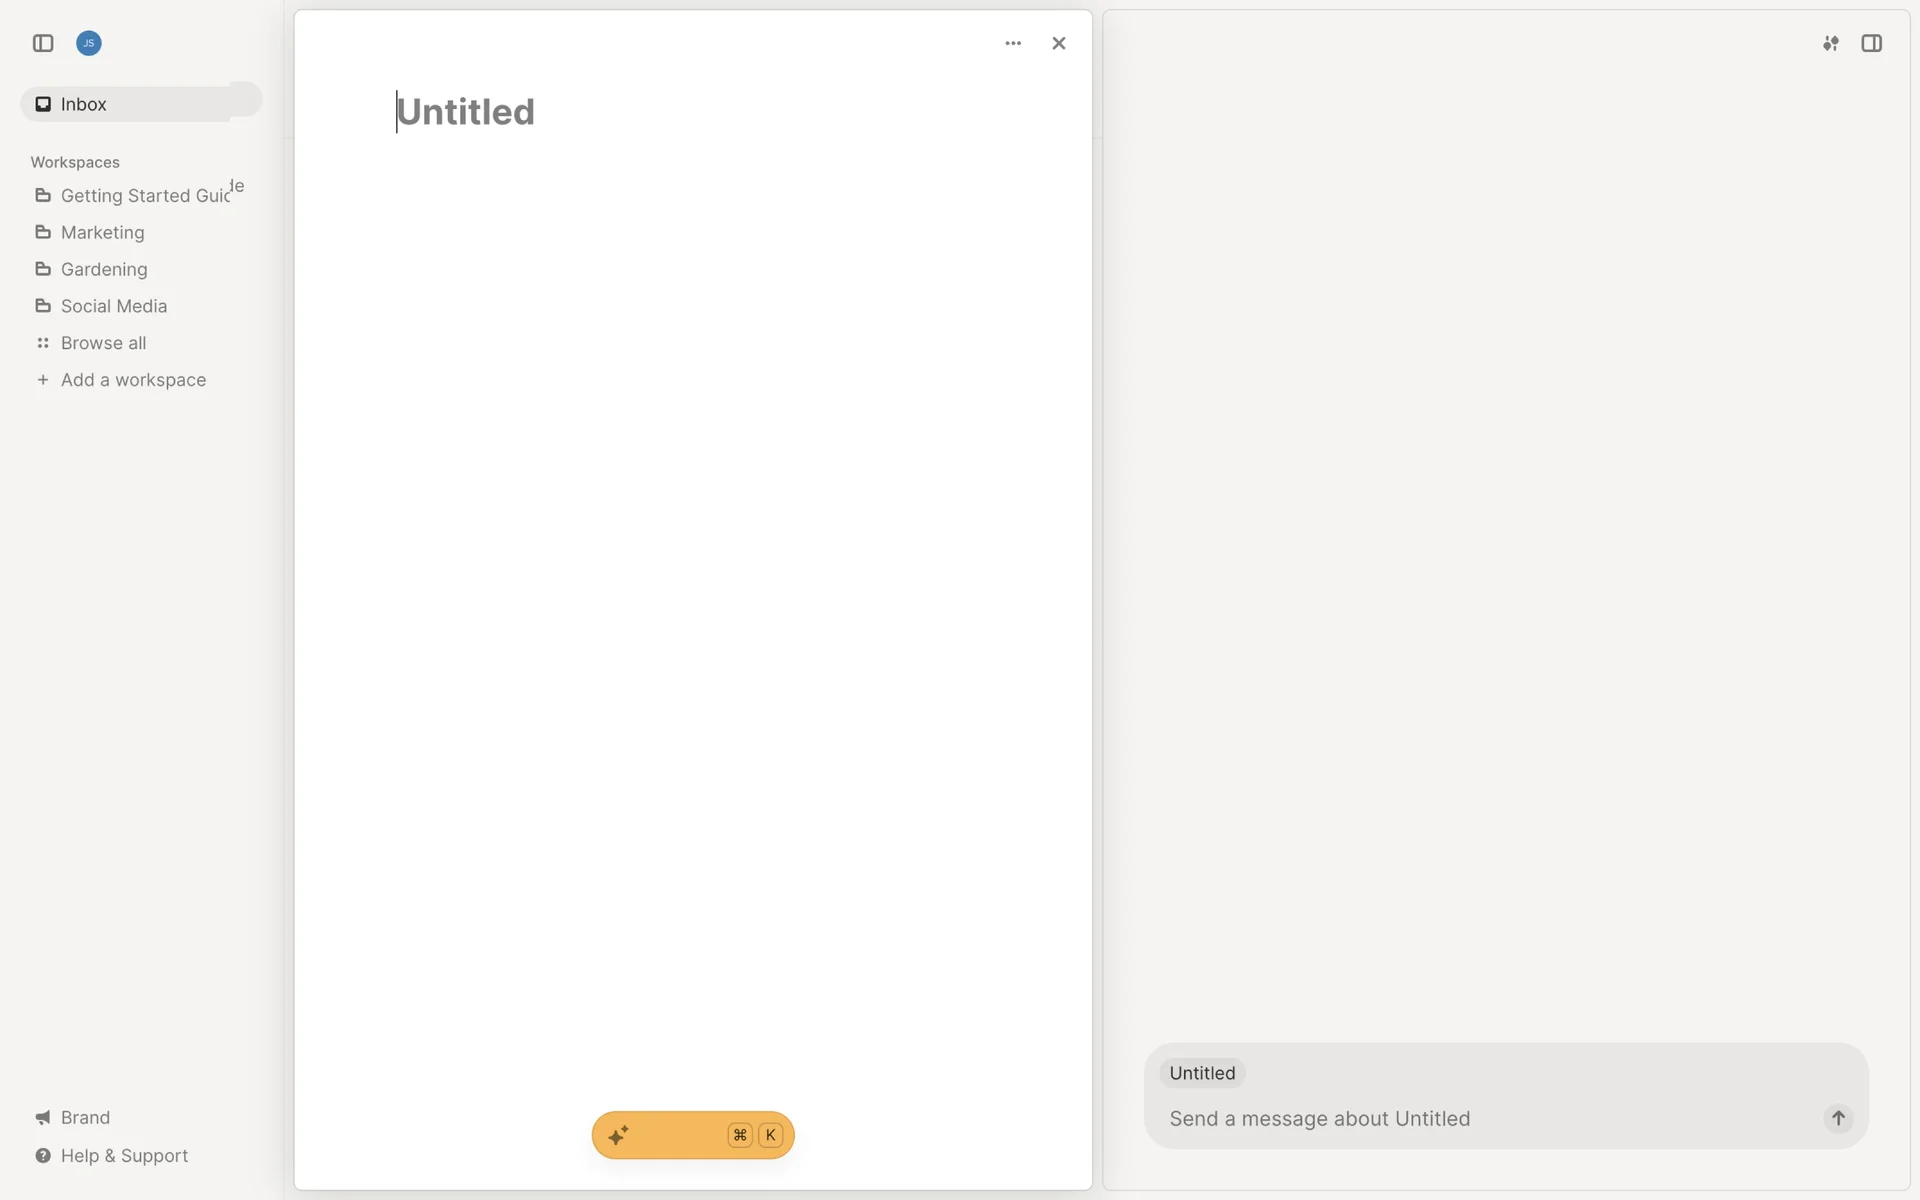Open document more options ellipsis
The height and width of the screenshot is (1200, 1920).
point(1013,43)
